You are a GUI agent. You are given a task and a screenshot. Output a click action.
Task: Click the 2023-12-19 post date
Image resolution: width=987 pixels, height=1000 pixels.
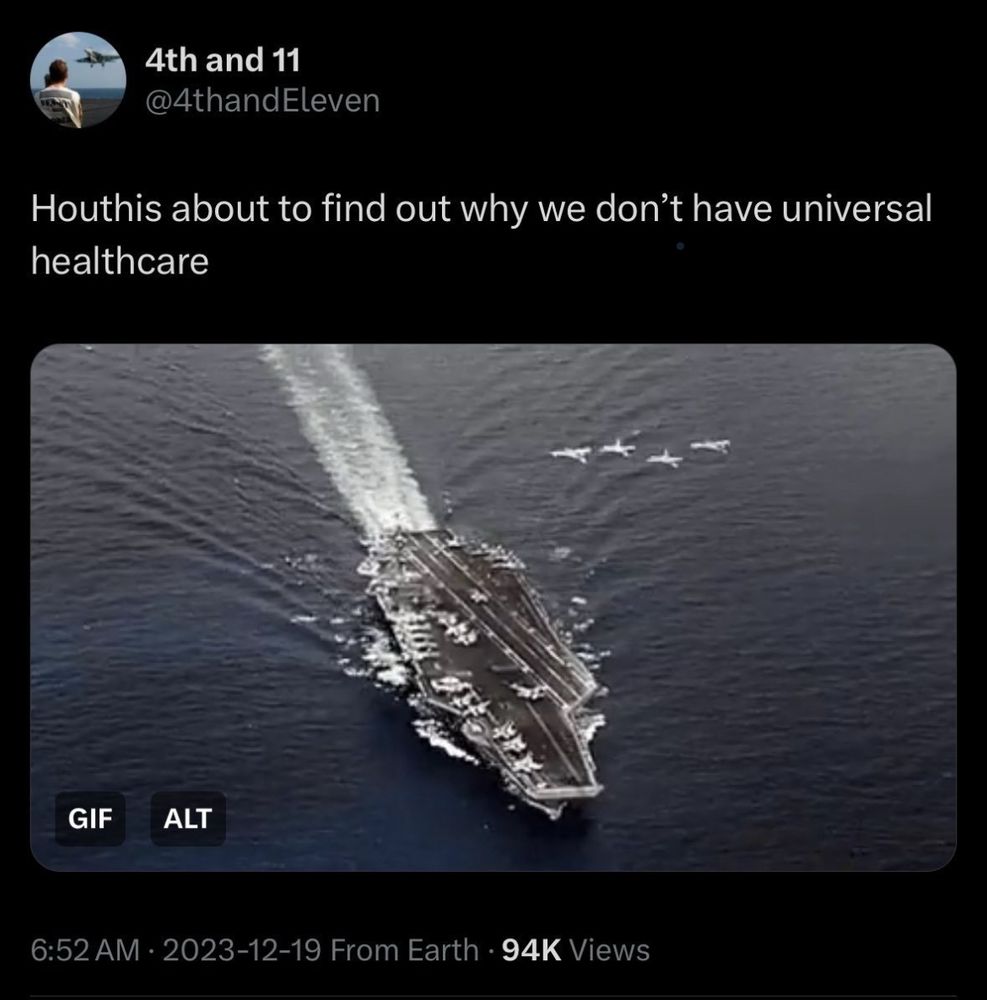(242, 950)
